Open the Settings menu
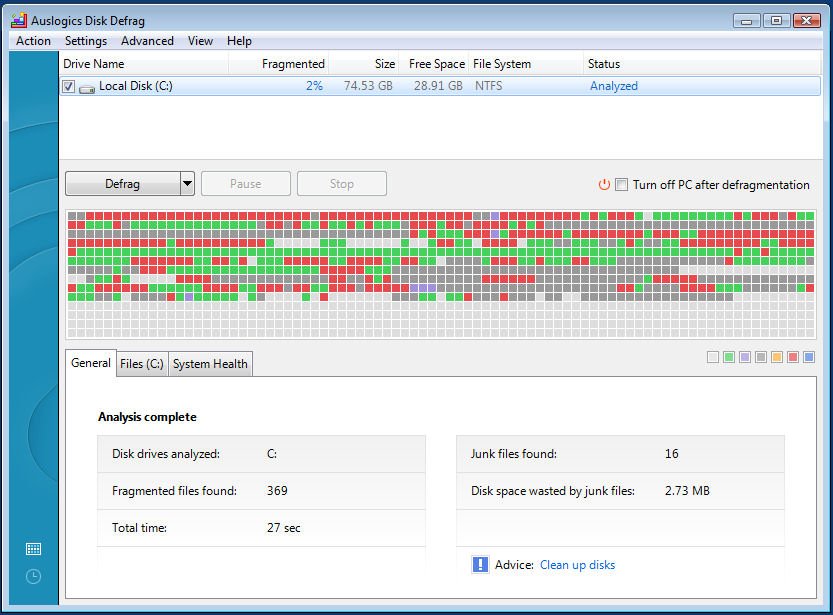The height and width of the screenshot is (615, 833). click(86, 41)
